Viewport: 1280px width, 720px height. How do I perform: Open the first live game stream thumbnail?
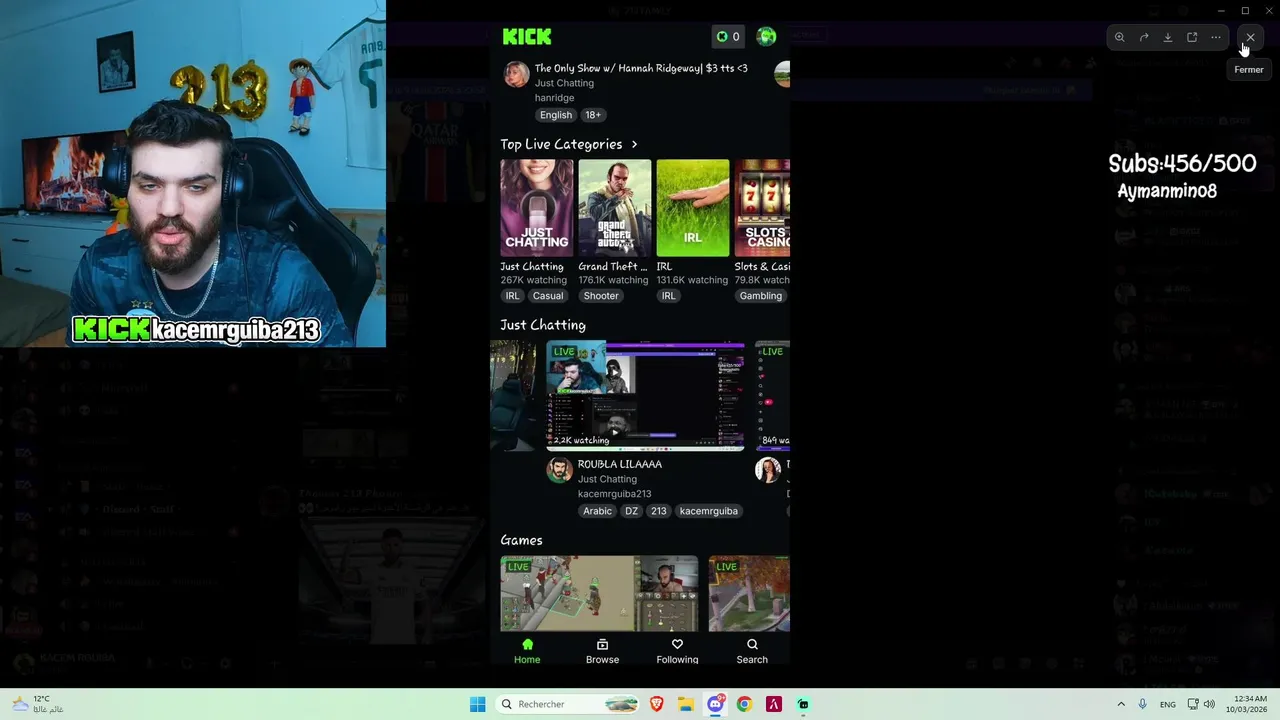pos(599,594)
